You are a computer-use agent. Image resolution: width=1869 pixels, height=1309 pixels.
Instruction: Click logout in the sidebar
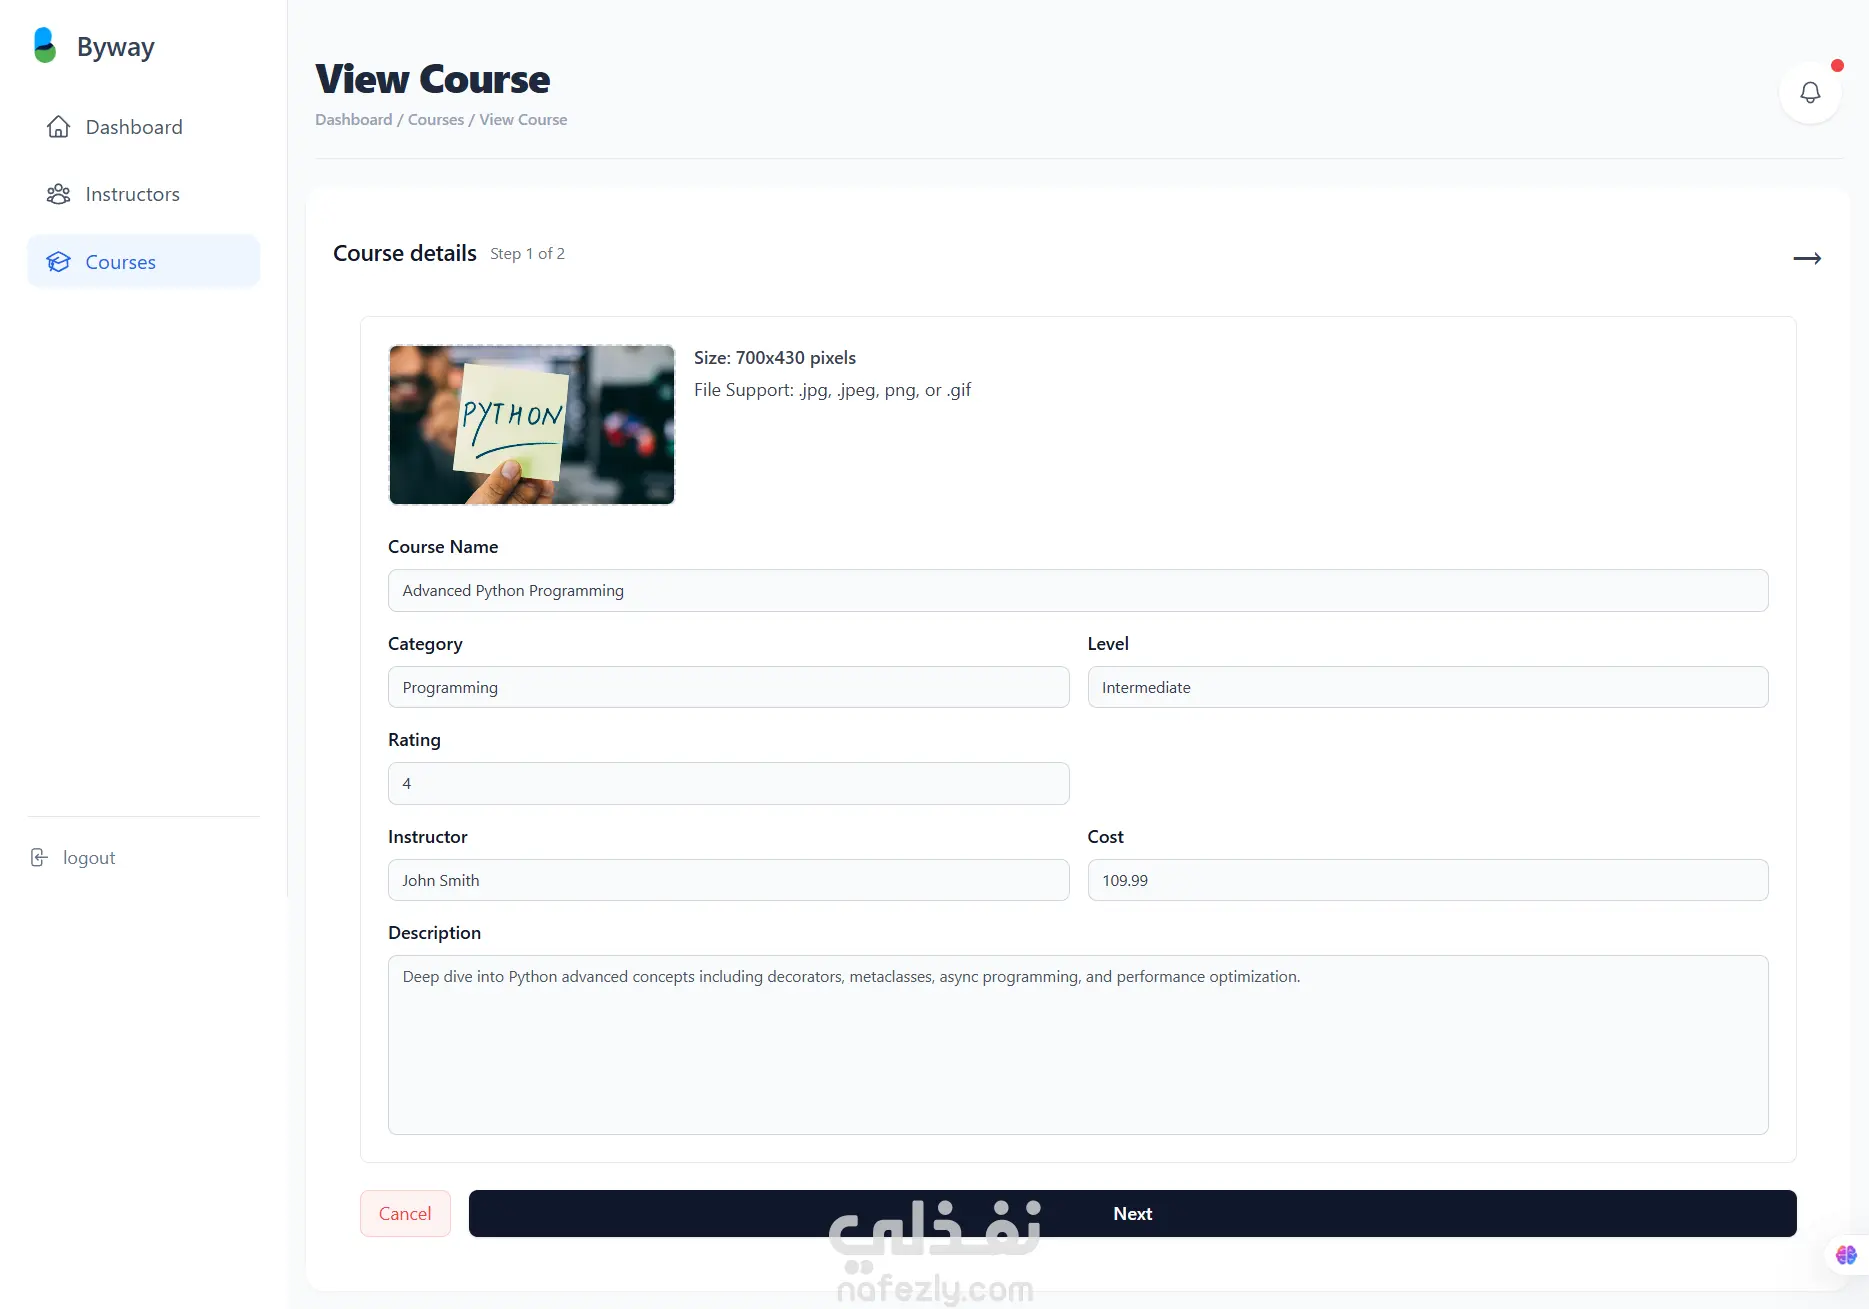[73, 857]
